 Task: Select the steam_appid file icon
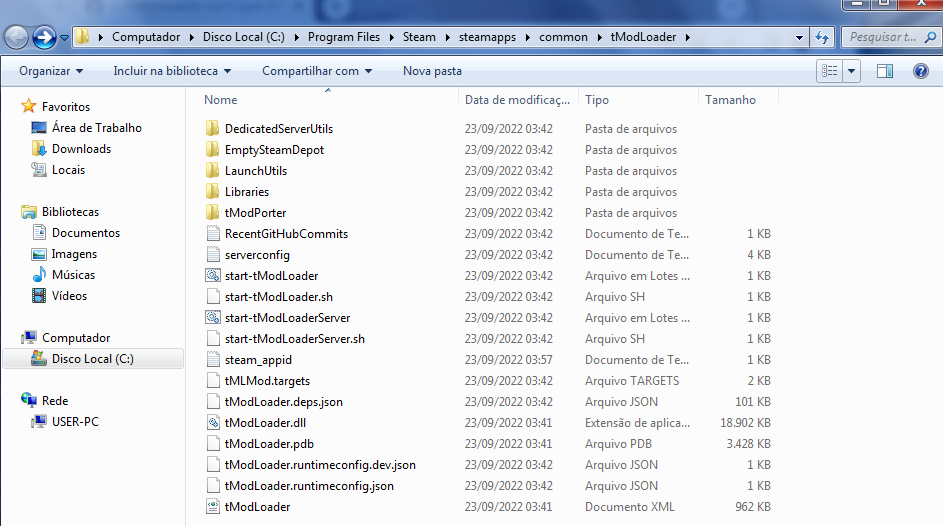[x=212, y=360]
